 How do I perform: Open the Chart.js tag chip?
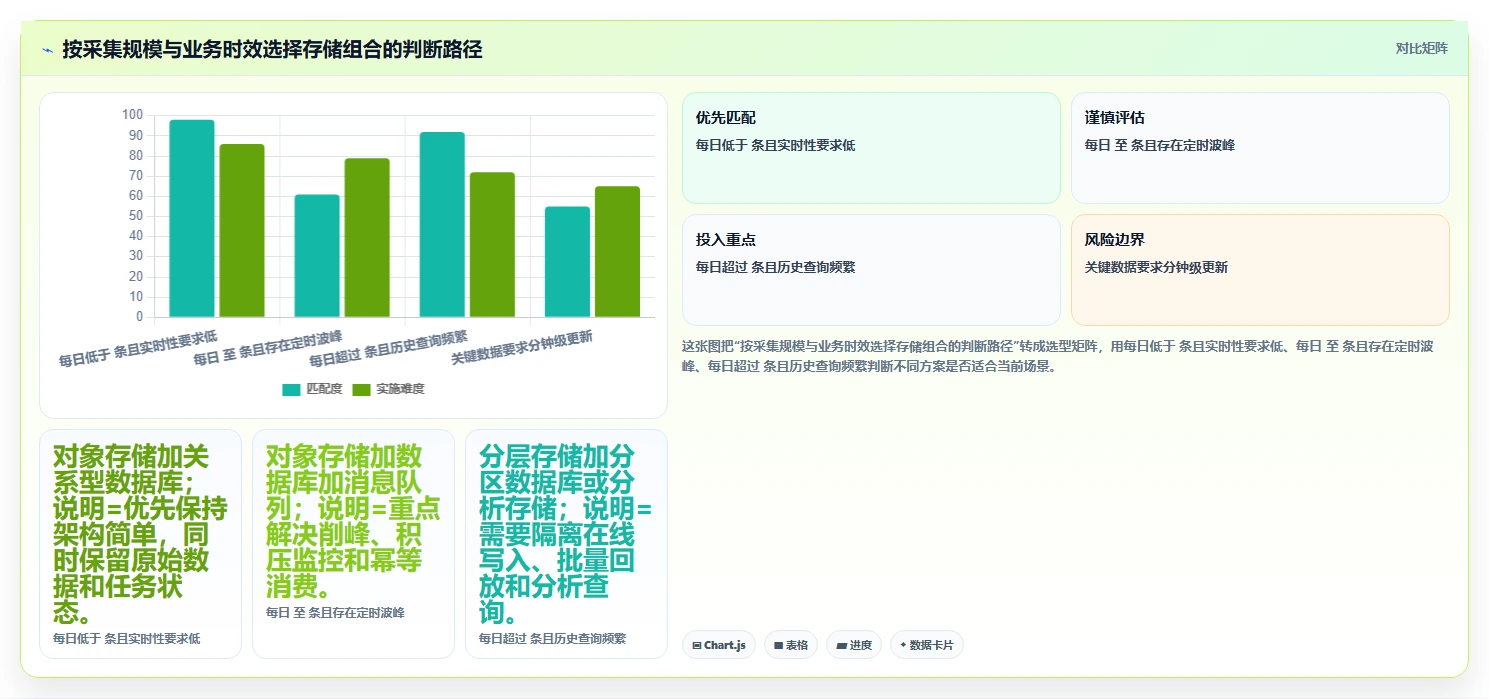719,645
